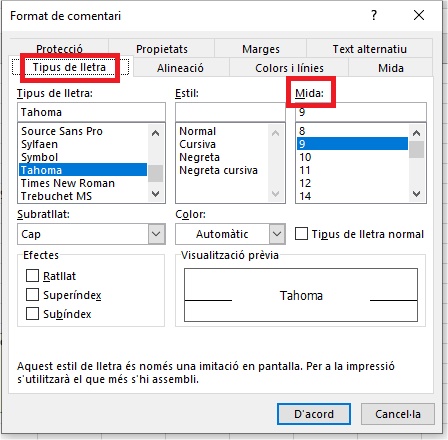The width and height of the screenshot is (448, 440).
Task: Close the Format de comentari dialog
Action: [419, 15]
